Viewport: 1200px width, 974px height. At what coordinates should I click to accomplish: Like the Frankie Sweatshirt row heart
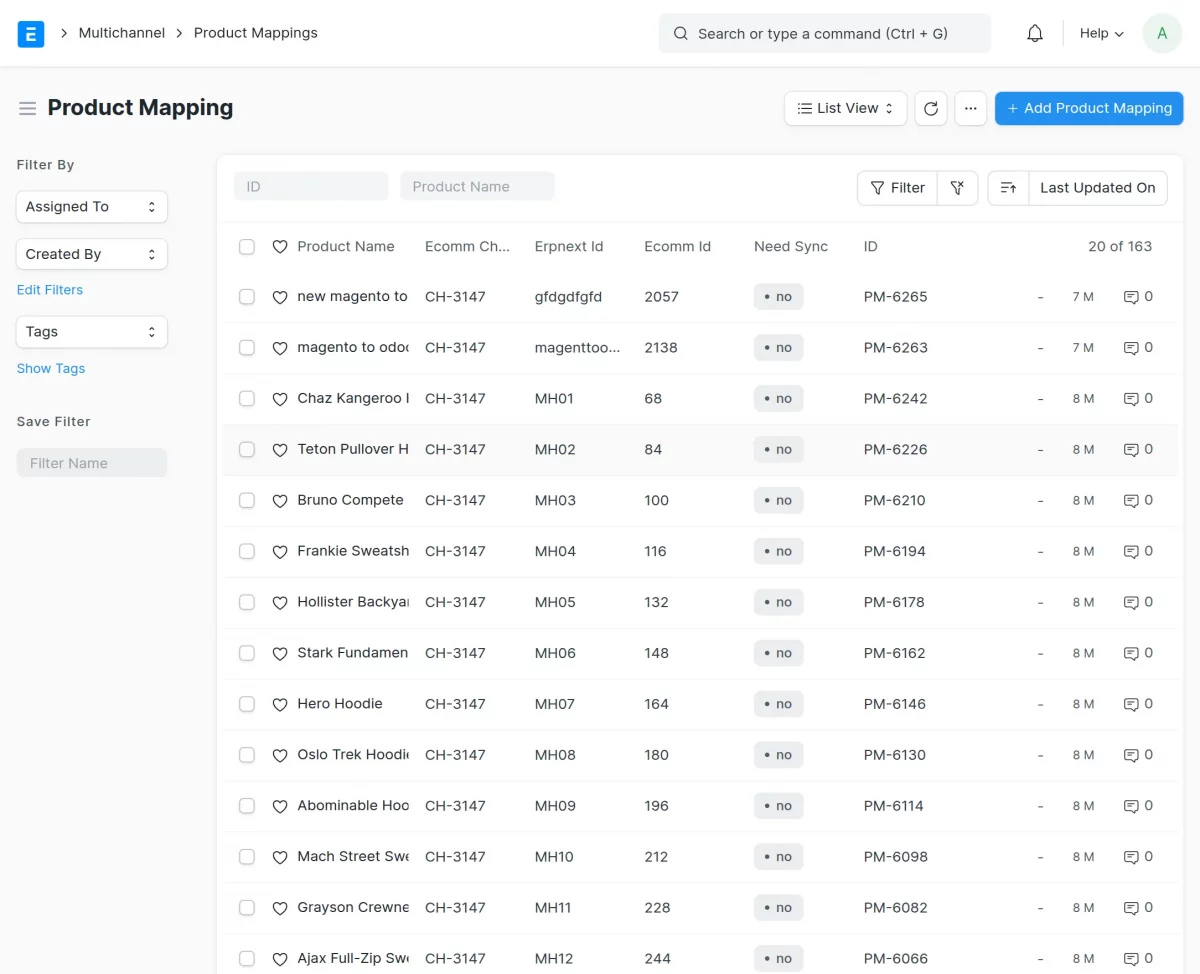click(280, 552)
